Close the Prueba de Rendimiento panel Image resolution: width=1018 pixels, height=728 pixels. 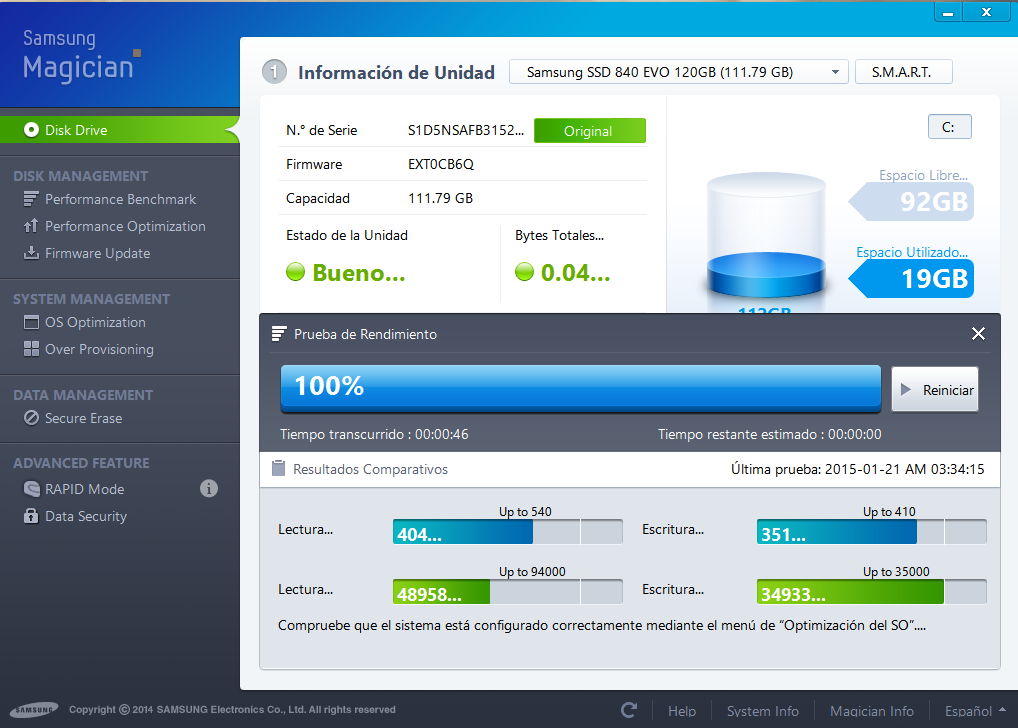click(x=978, y=334)
